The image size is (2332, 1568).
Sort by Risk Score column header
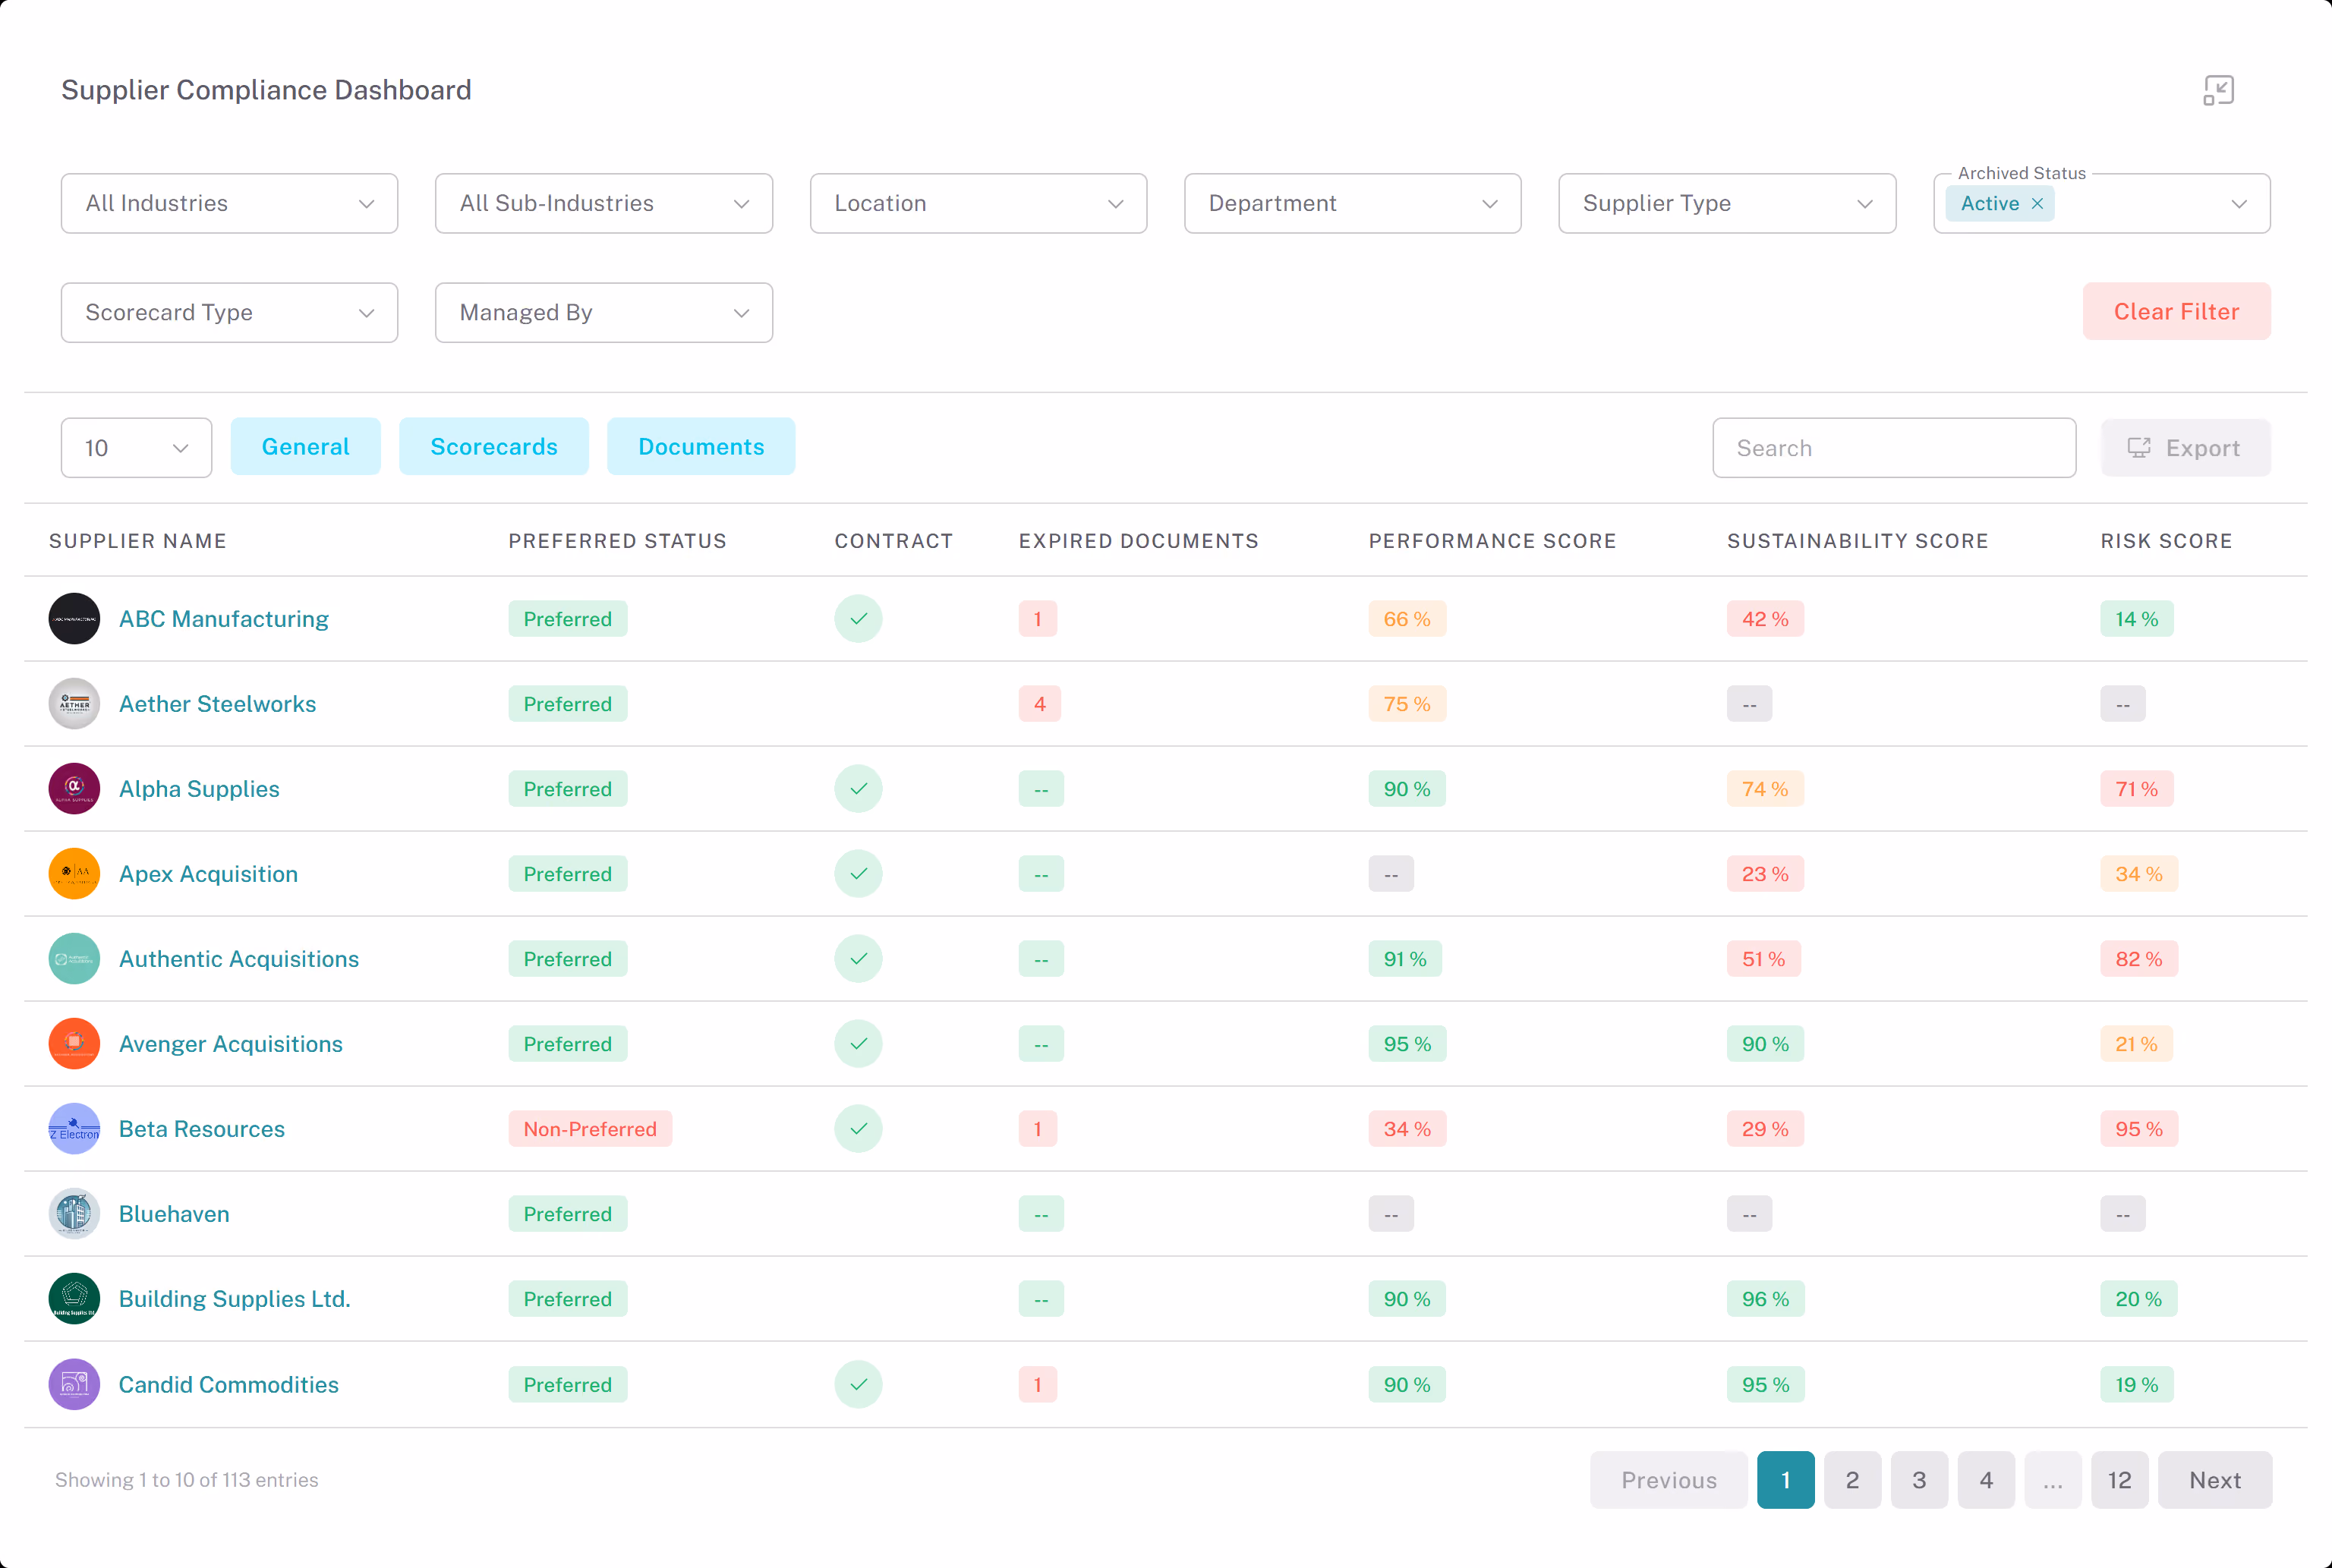point(2166,541)
